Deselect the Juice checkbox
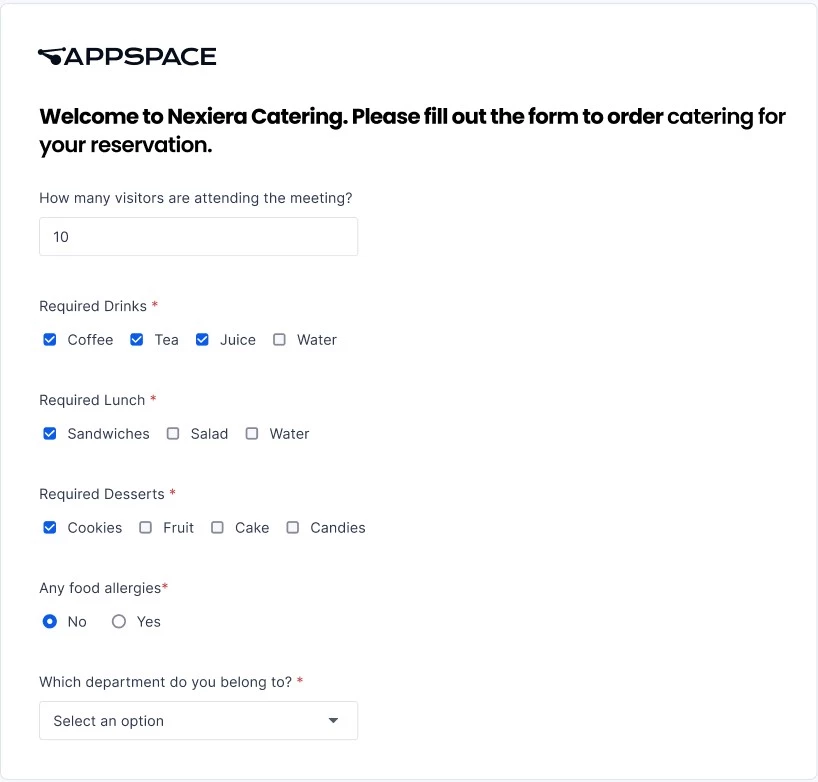This screenshot has height=782, width=818. (x=202, y=340)
